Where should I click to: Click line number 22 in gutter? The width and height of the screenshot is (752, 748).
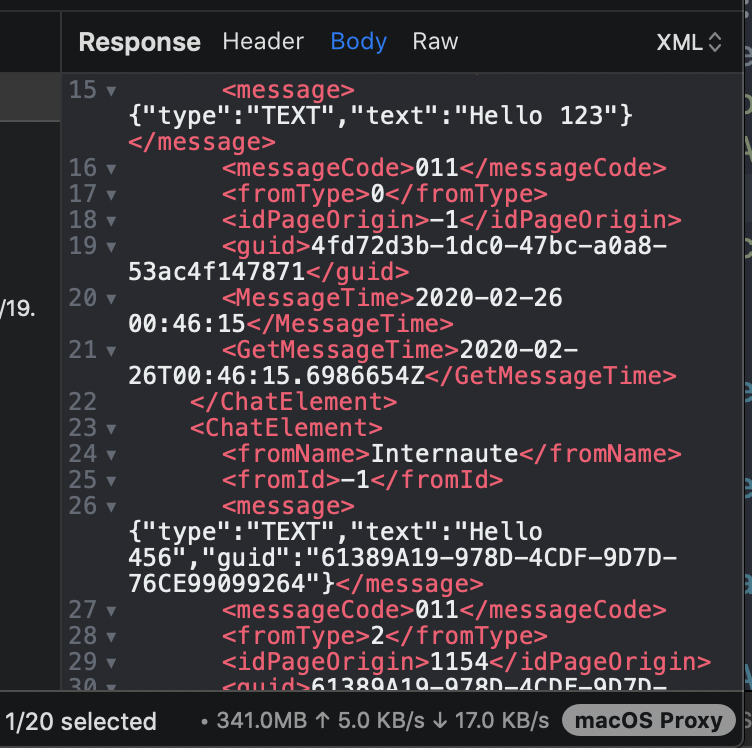click(x=82, y=402)
